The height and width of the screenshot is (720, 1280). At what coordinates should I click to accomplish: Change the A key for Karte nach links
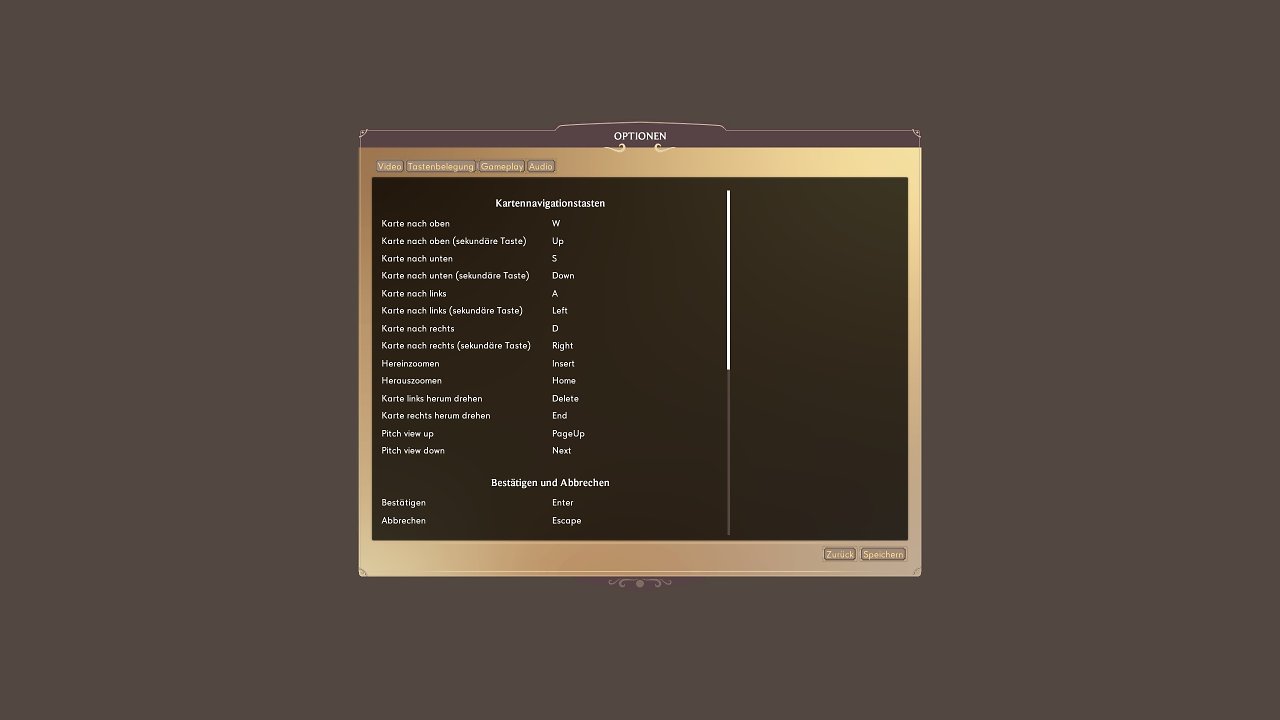pyautogui.click(x=555, y=294)
